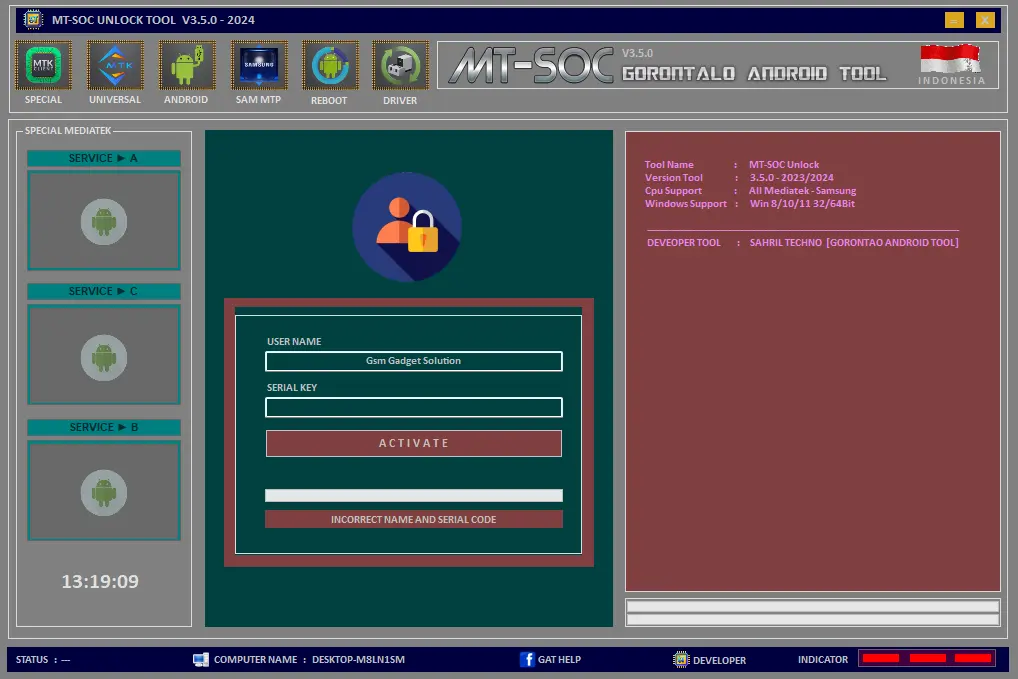The height and width of the screenshot is (679, 1018).
Task: Open the SAM MTP Samsung icon
Action: click(x=259, y=66)
